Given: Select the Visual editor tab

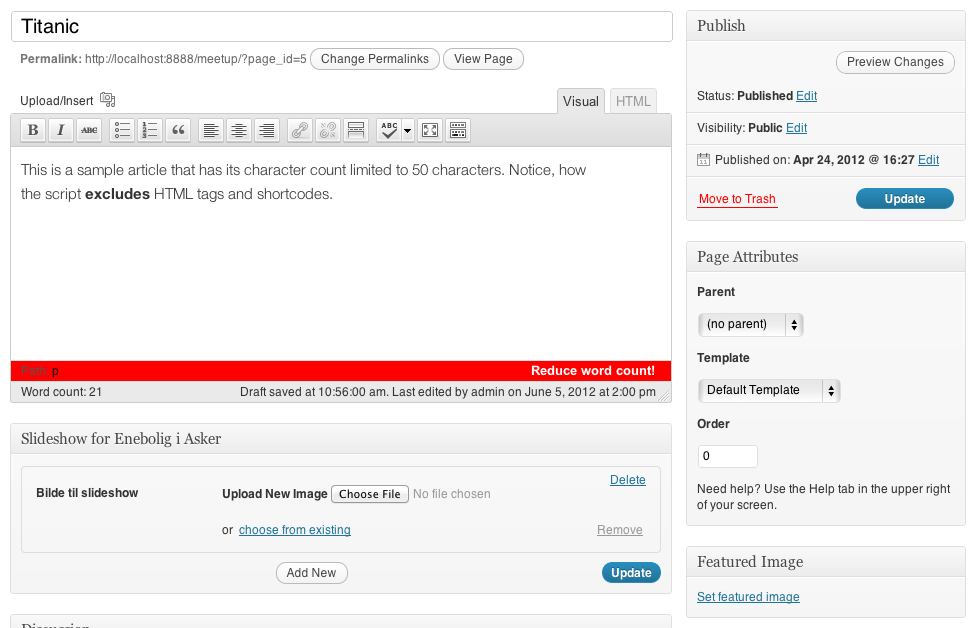Looking at the screenshot, I should point(581,101).
